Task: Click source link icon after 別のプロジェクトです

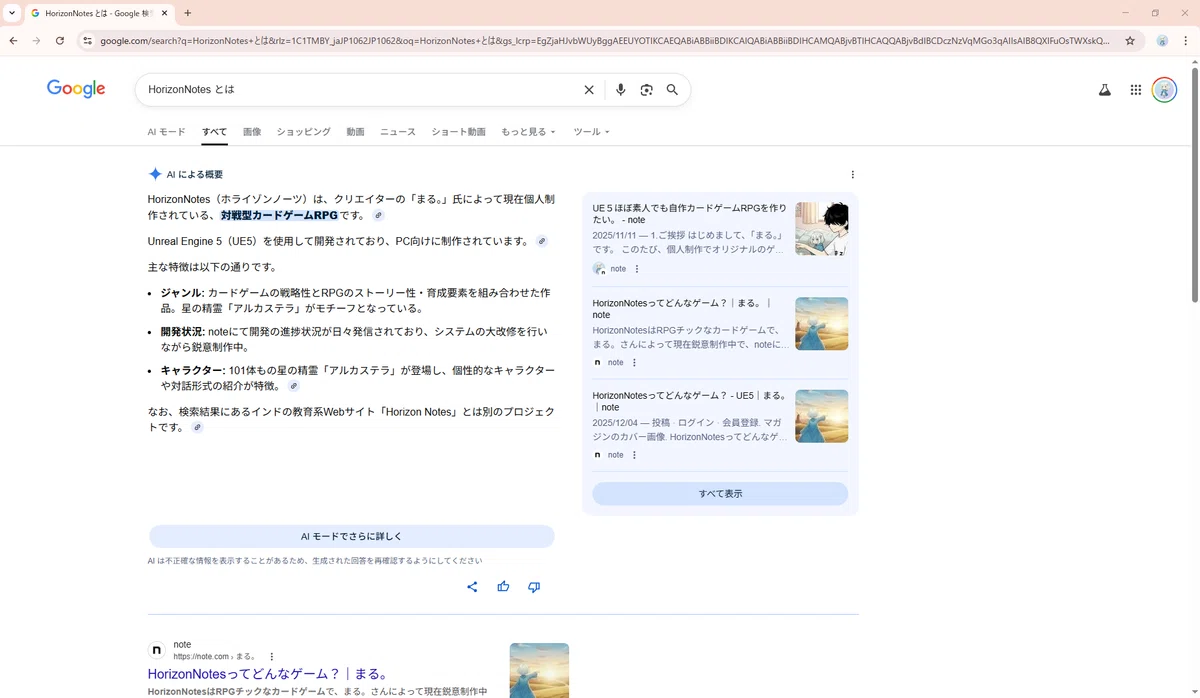Action: coord(197,427)
